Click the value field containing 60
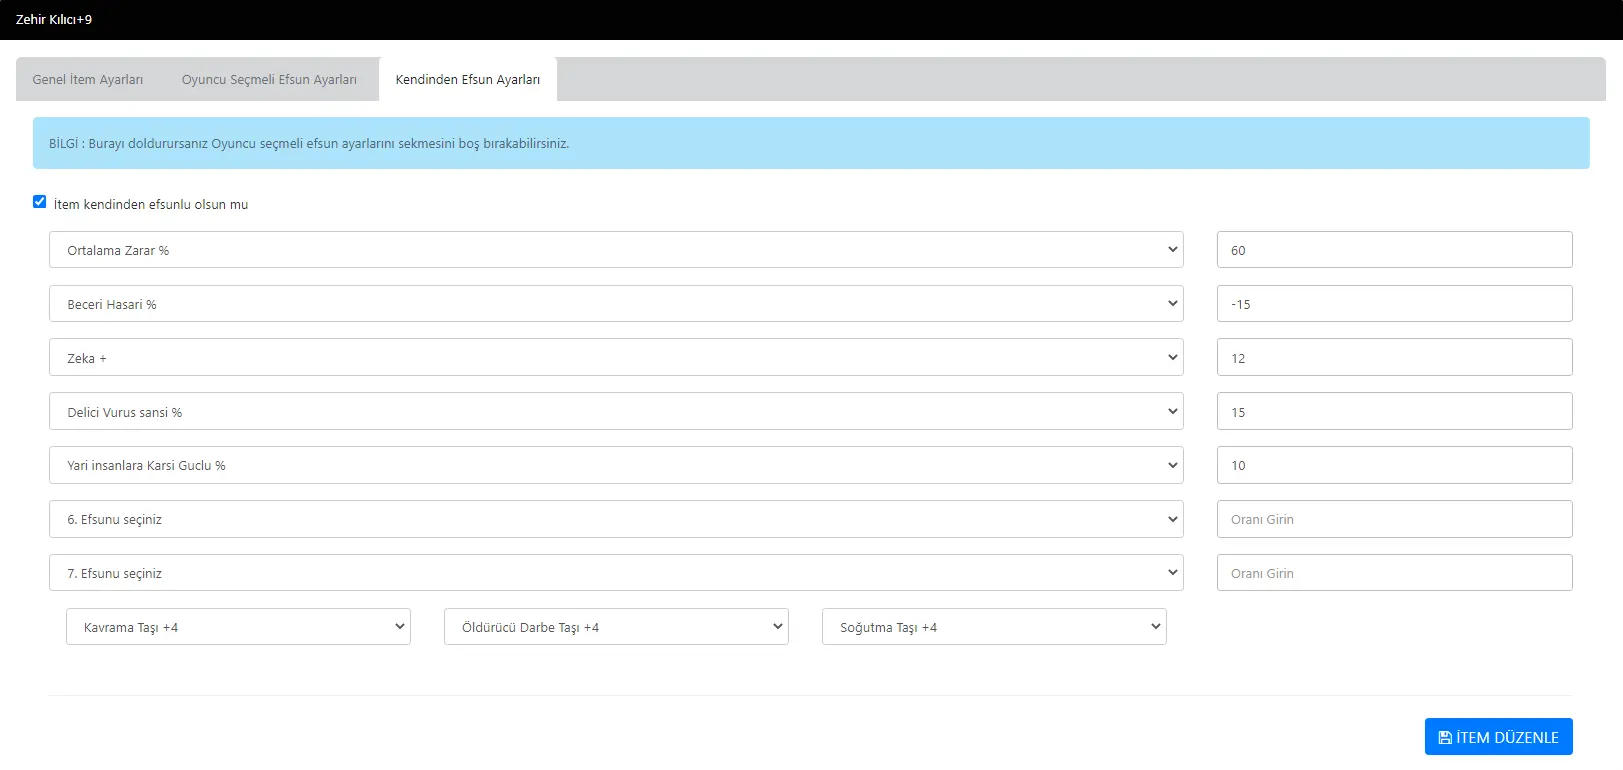 (x=1394, y=250)
